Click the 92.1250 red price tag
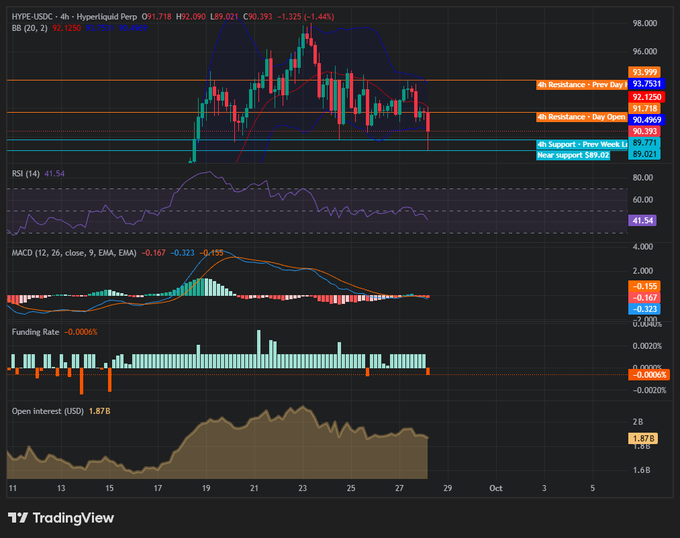The width and height of the screenshot is (680, 538). pyautogui.click(x=647, y=97)
